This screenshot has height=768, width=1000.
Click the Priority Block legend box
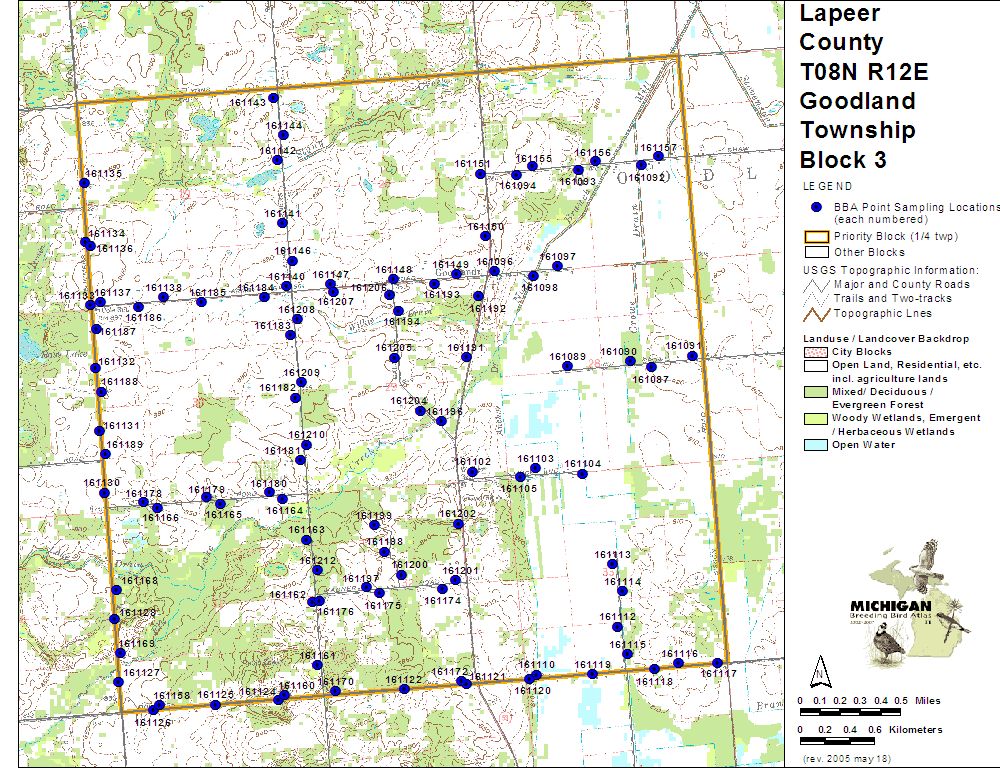pos(815,237)
